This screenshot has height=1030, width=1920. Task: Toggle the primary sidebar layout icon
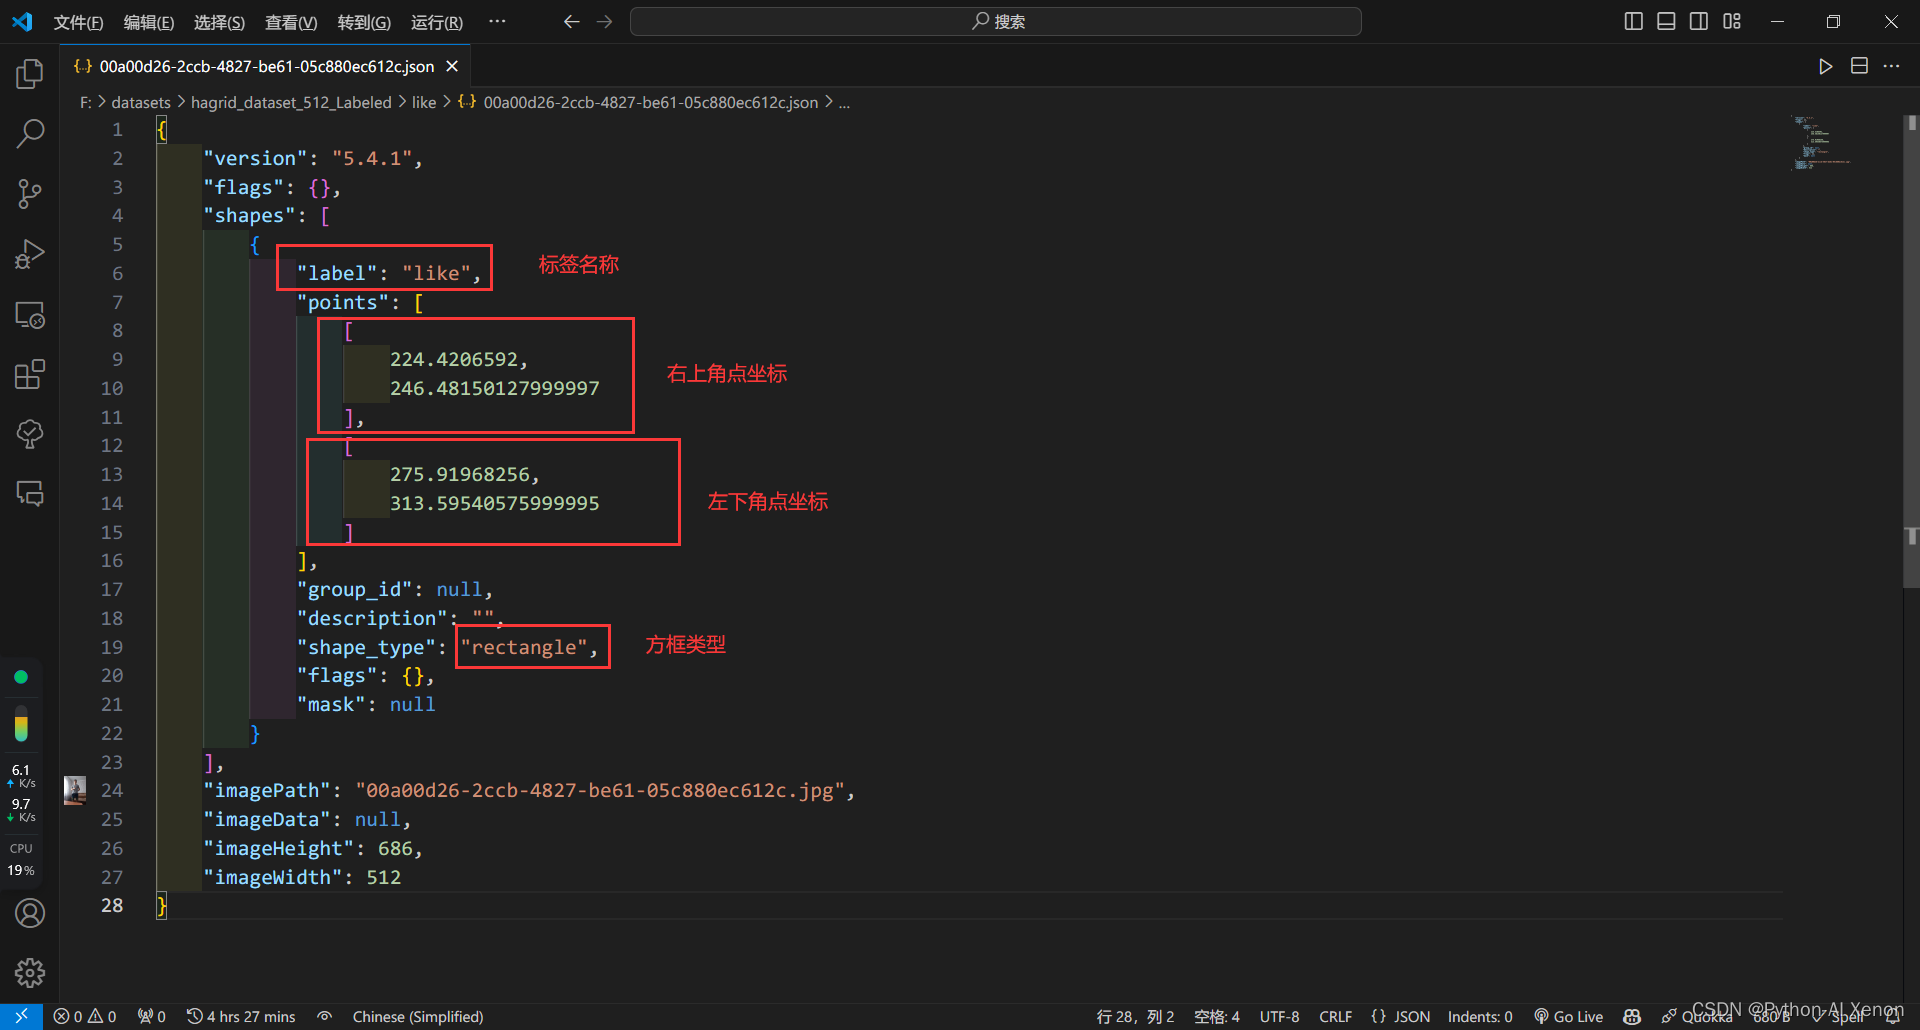1633,21
